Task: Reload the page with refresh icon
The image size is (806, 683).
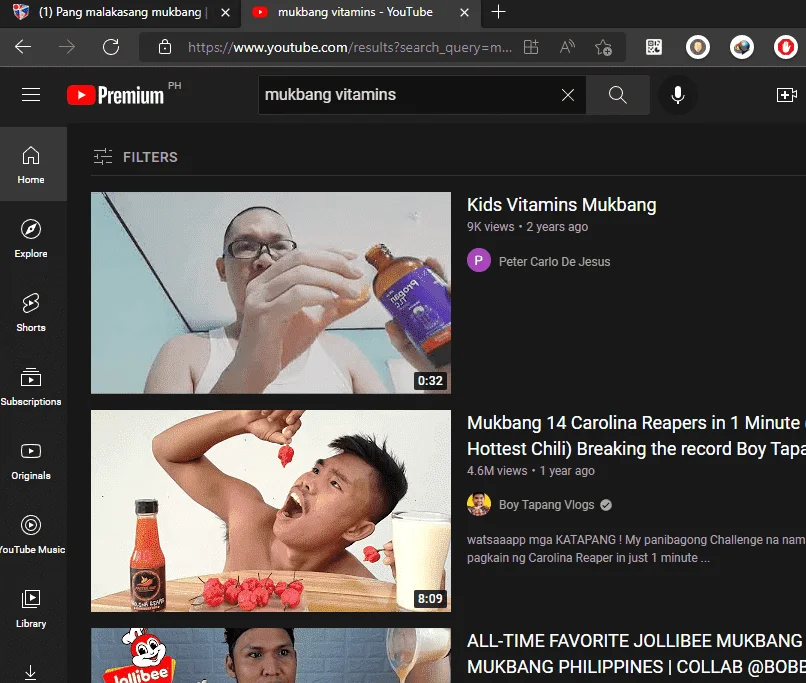Action: [111, 47]
